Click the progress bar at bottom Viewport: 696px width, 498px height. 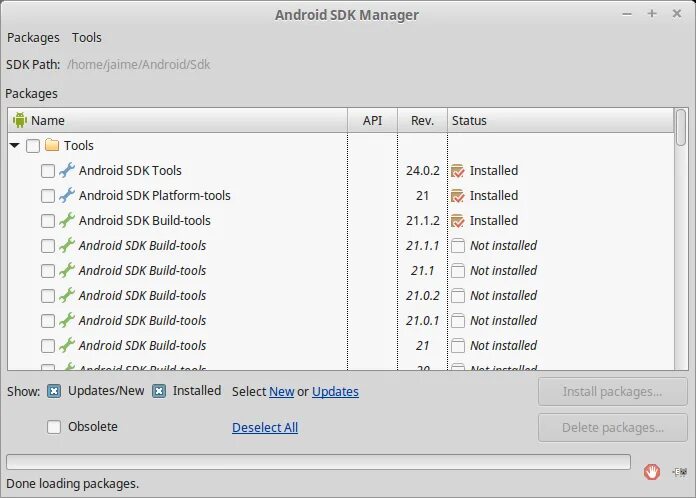[x=318, y=462]
